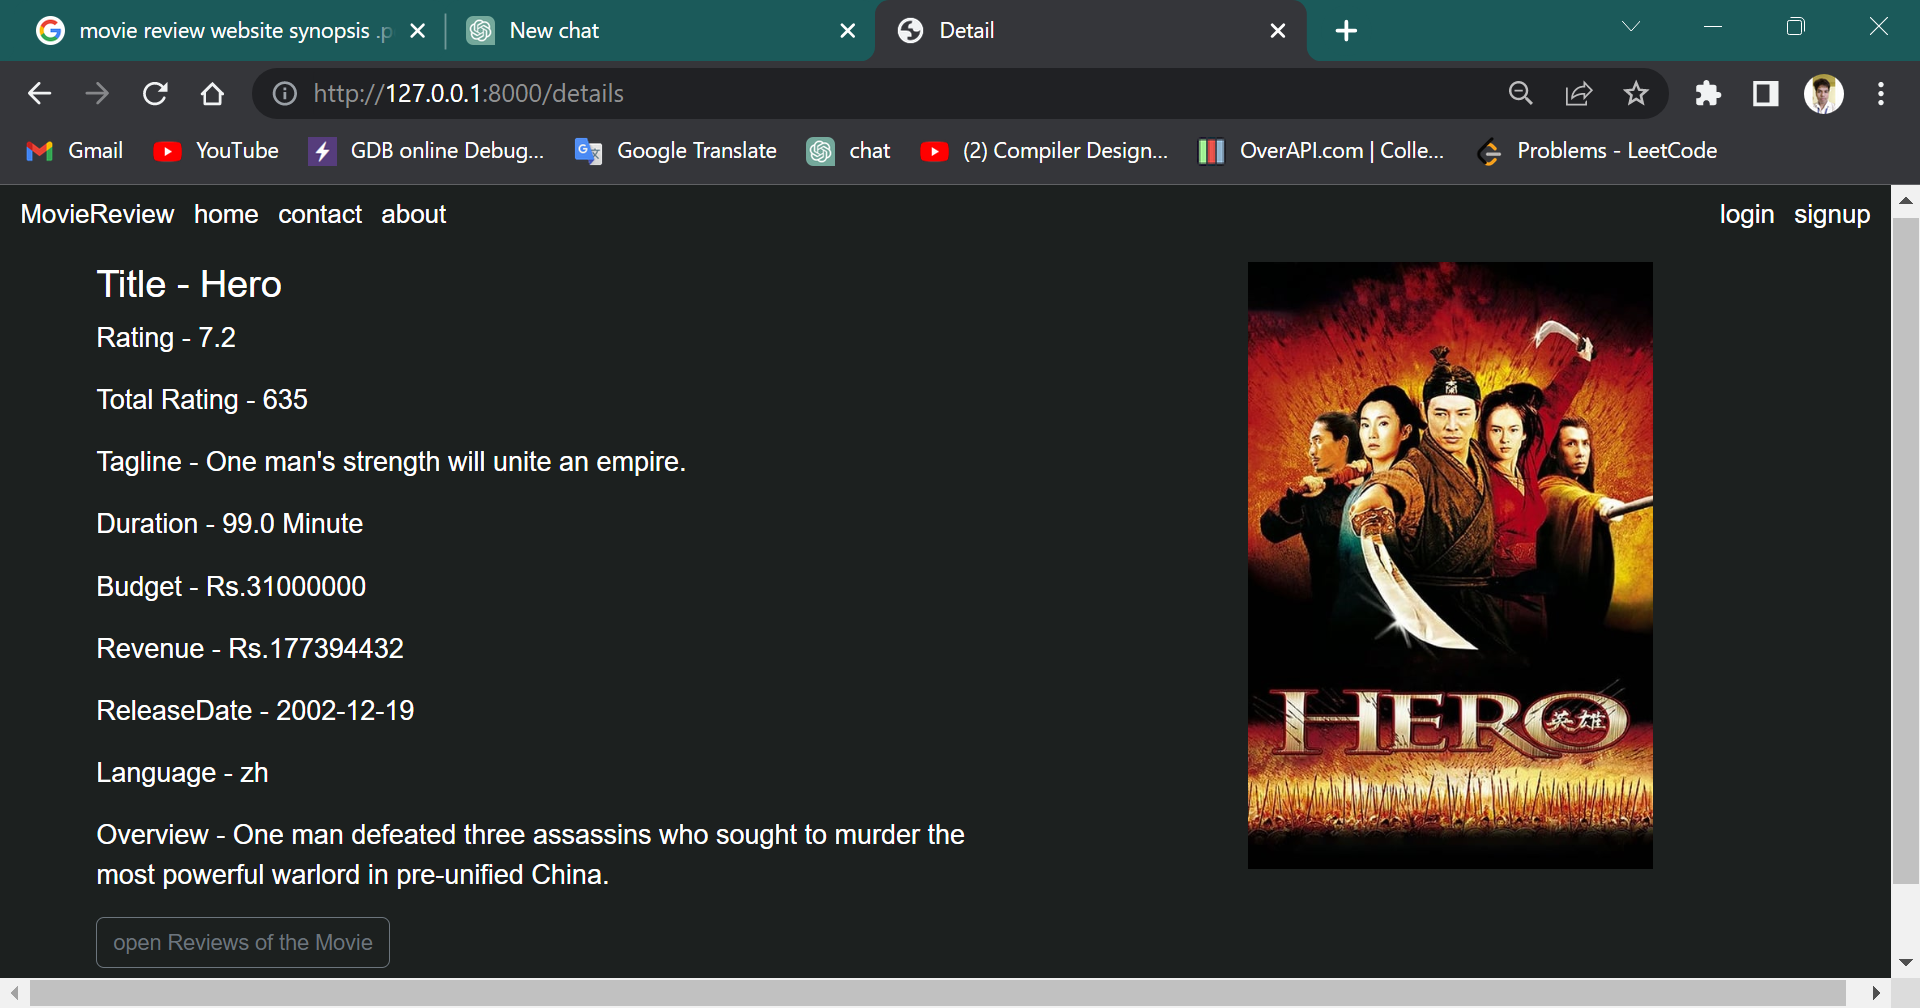Bookmark this page with the star icon
1920x1008 pixels.
tap(1636, 93)
